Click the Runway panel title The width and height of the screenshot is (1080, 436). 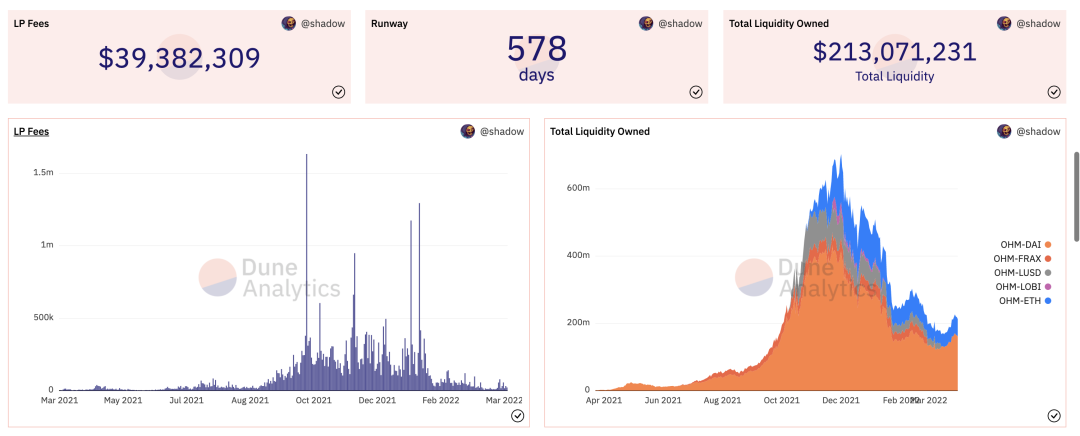(x=389, y=23)
